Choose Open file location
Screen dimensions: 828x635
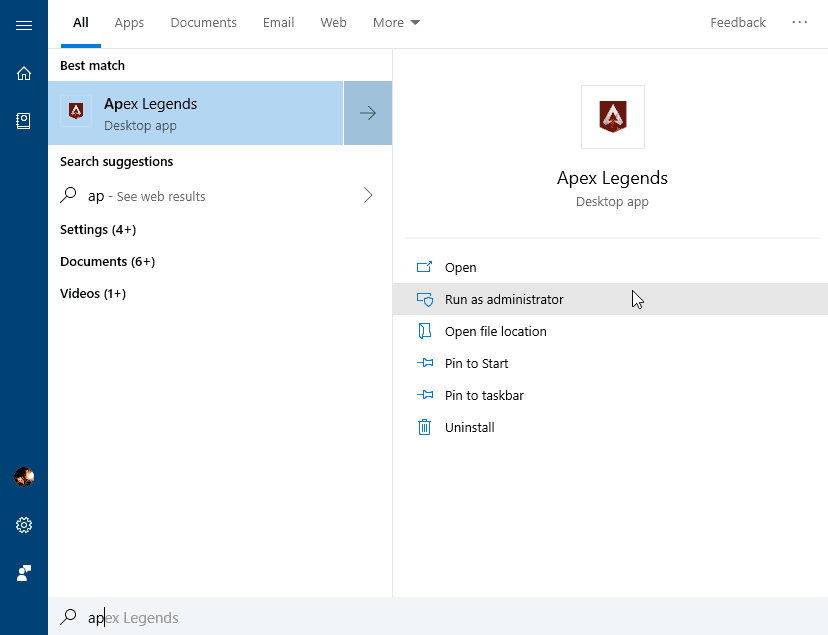pyautogui.click(x=495, y=331)
